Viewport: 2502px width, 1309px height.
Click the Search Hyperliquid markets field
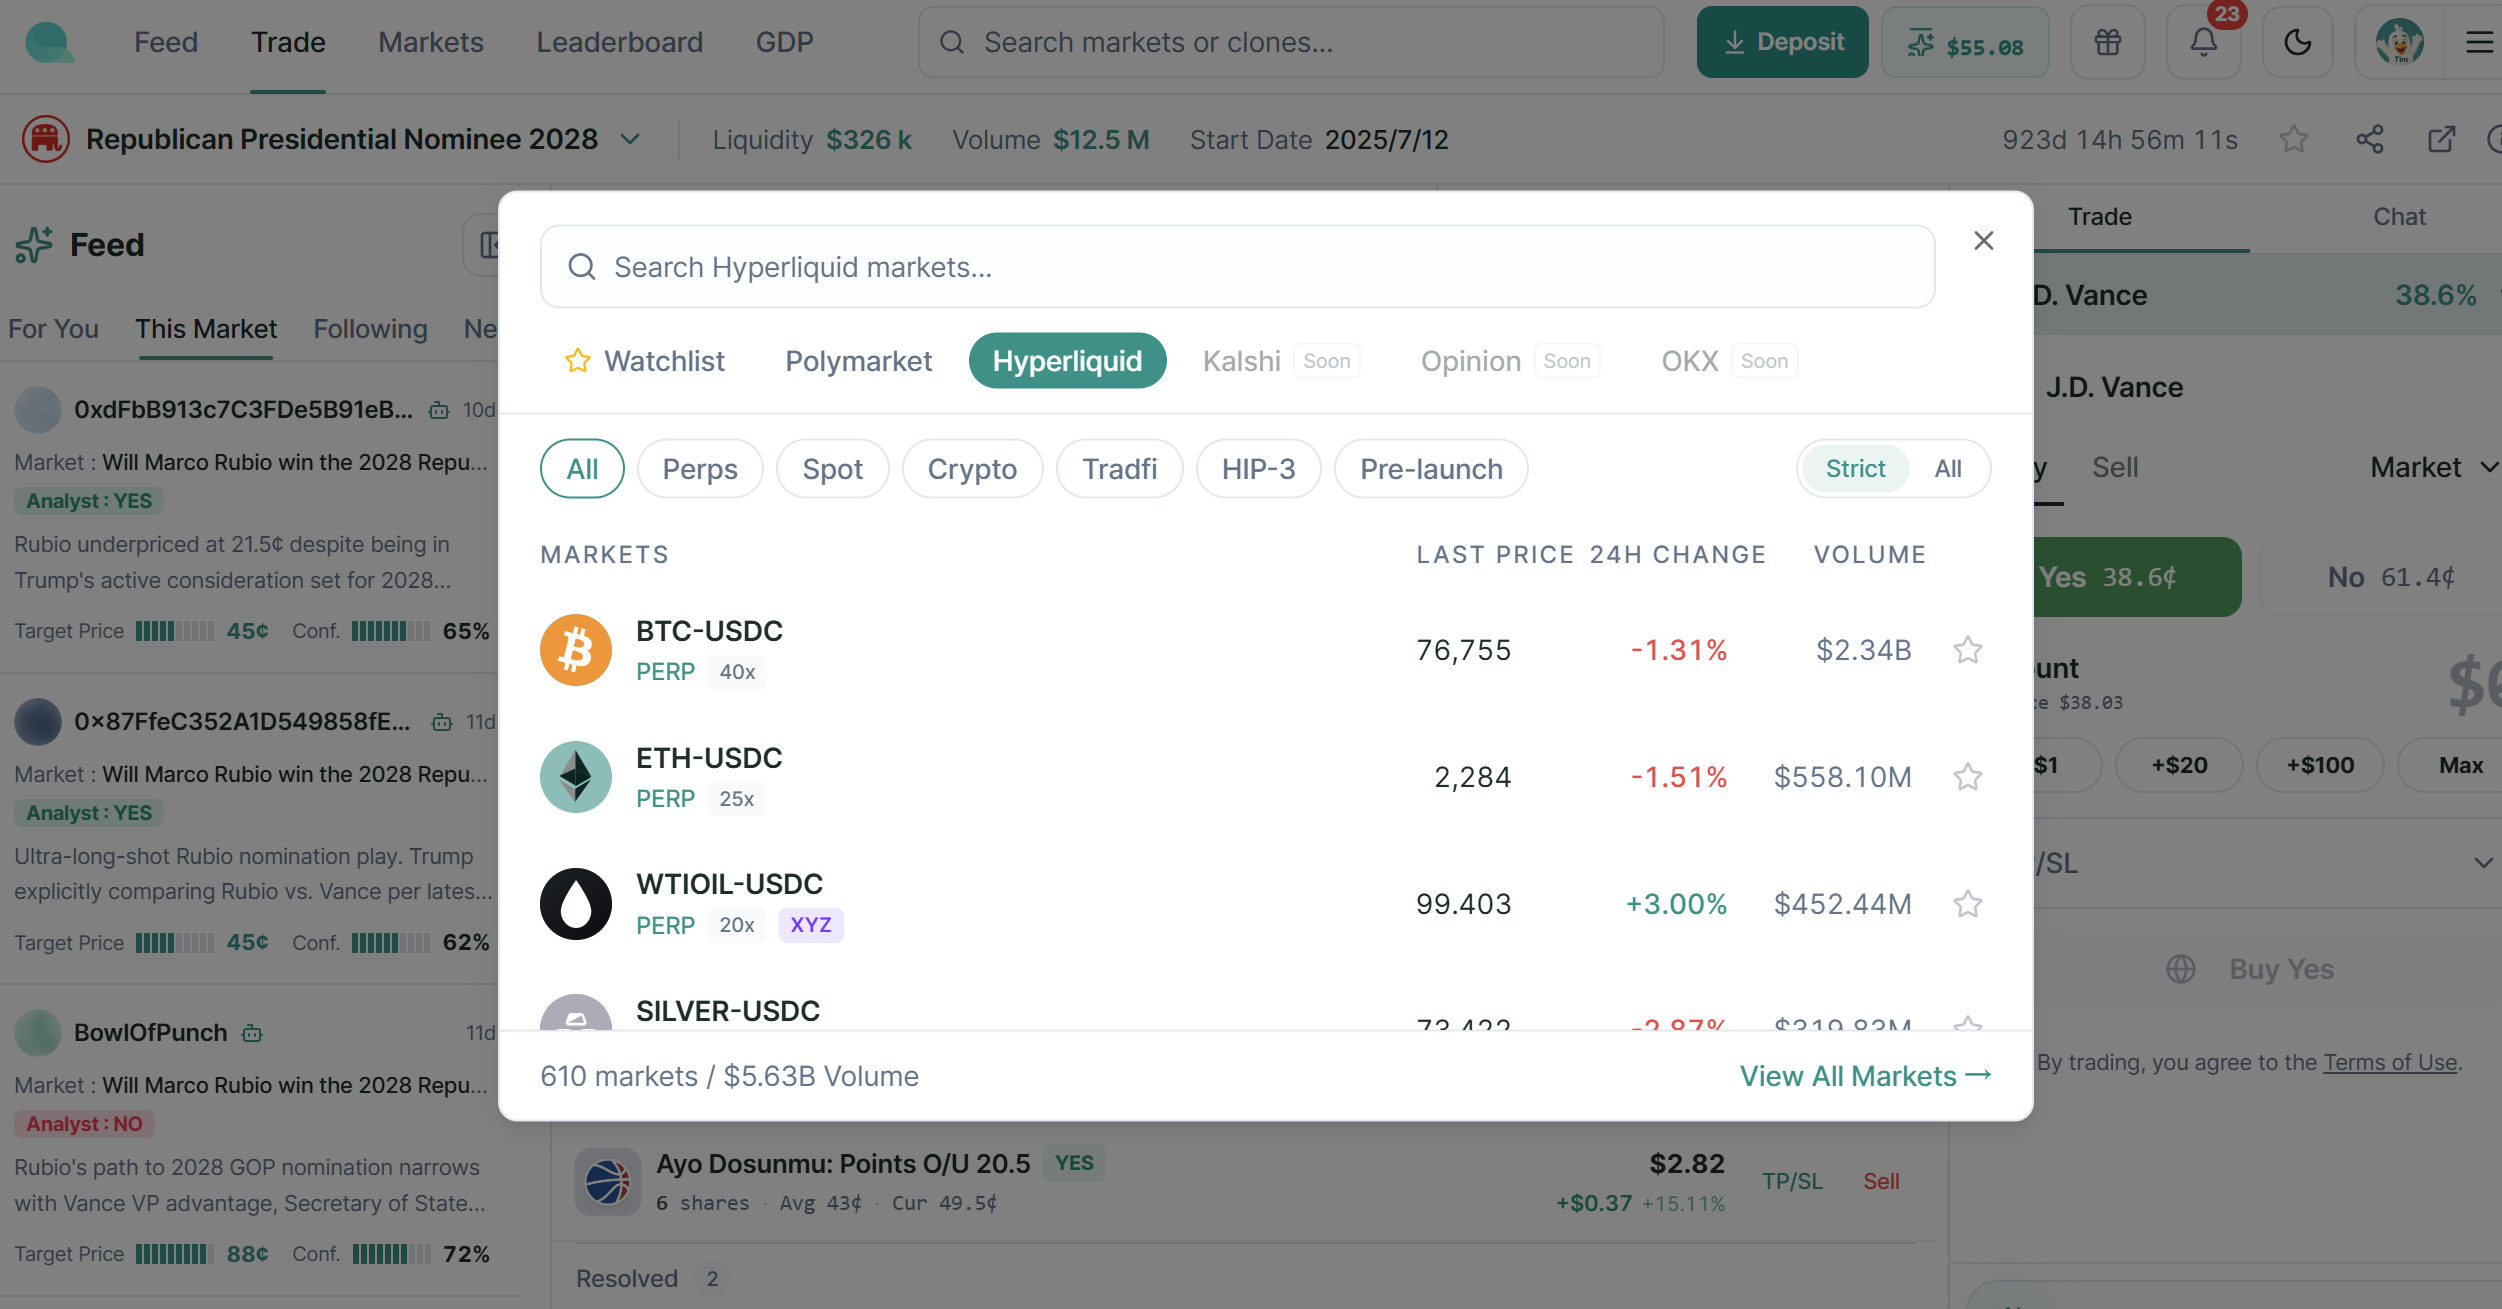pos(1237,267)
